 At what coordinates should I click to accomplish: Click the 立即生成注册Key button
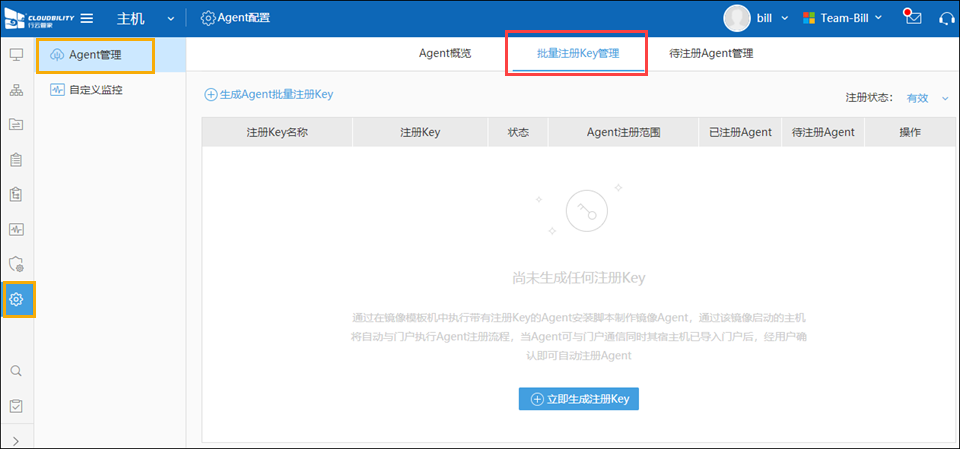[579, 399]
